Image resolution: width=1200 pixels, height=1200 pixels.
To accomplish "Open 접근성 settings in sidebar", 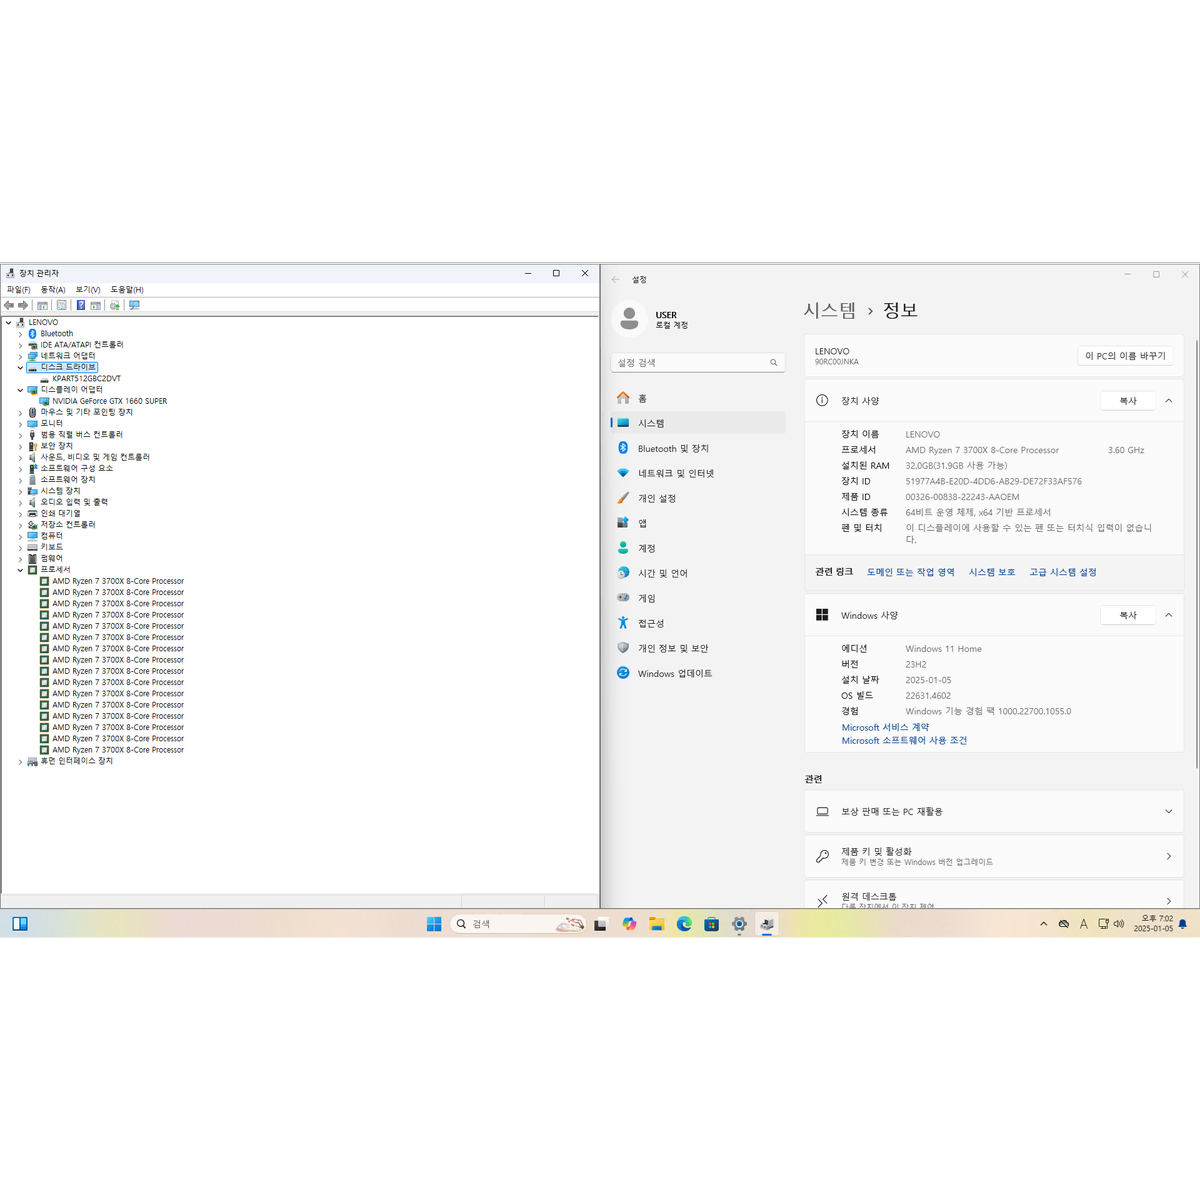I will click(651, 624).
